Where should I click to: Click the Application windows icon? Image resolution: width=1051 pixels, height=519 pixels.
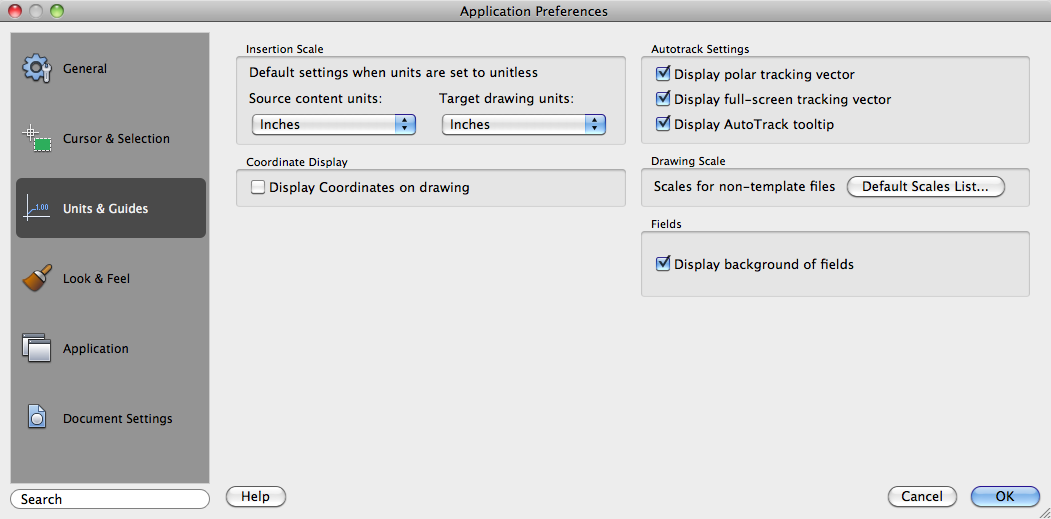tap(36, 348)
